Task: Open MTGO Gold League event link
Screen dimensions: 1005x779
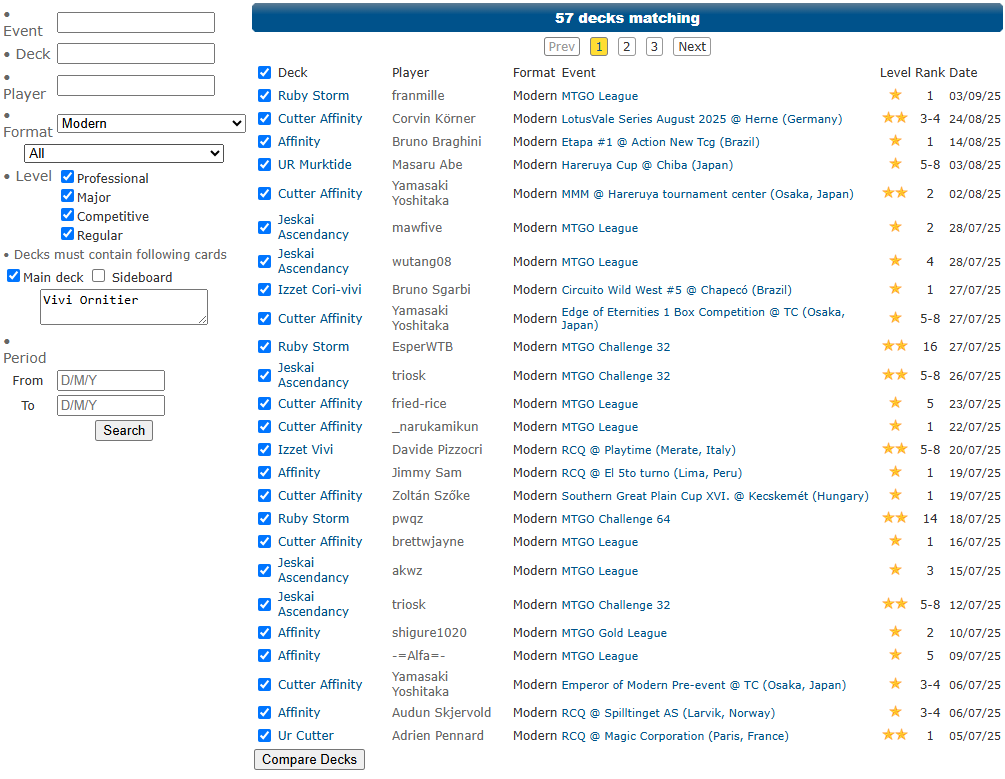Action: click(614, 633)
